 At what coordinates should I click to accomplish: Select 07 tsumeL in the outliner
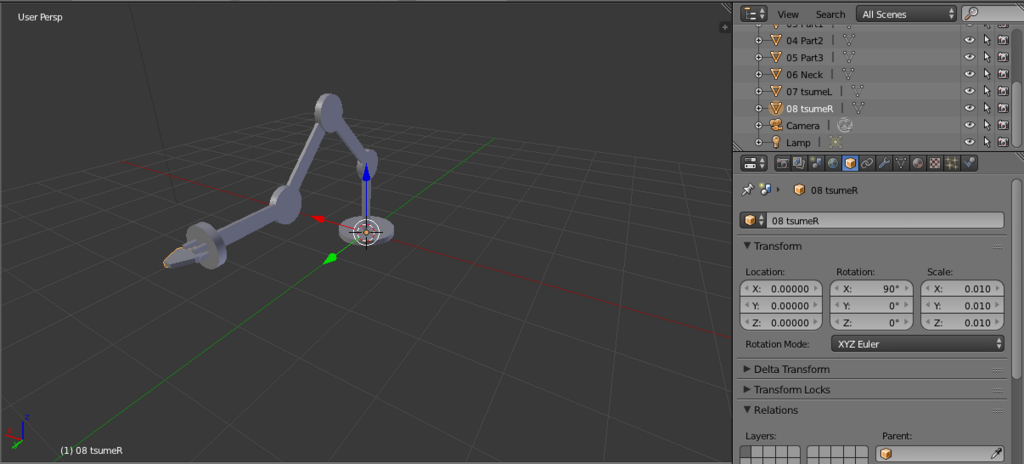pos(810,91)
